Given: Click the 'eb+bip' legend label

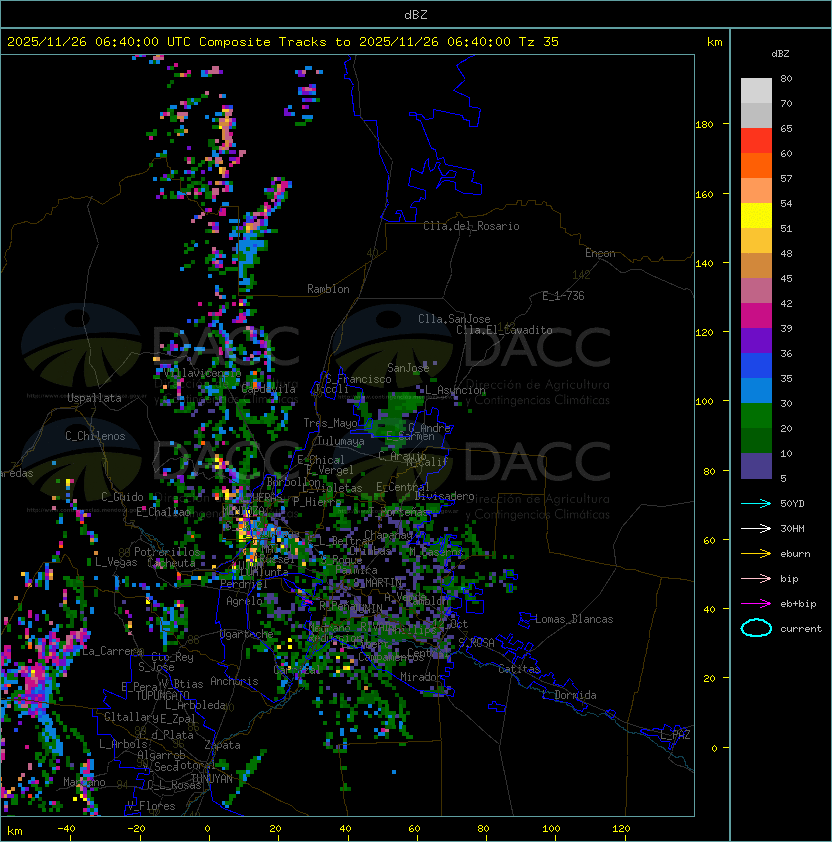Looking at the screenshot, I should point(798,604).
